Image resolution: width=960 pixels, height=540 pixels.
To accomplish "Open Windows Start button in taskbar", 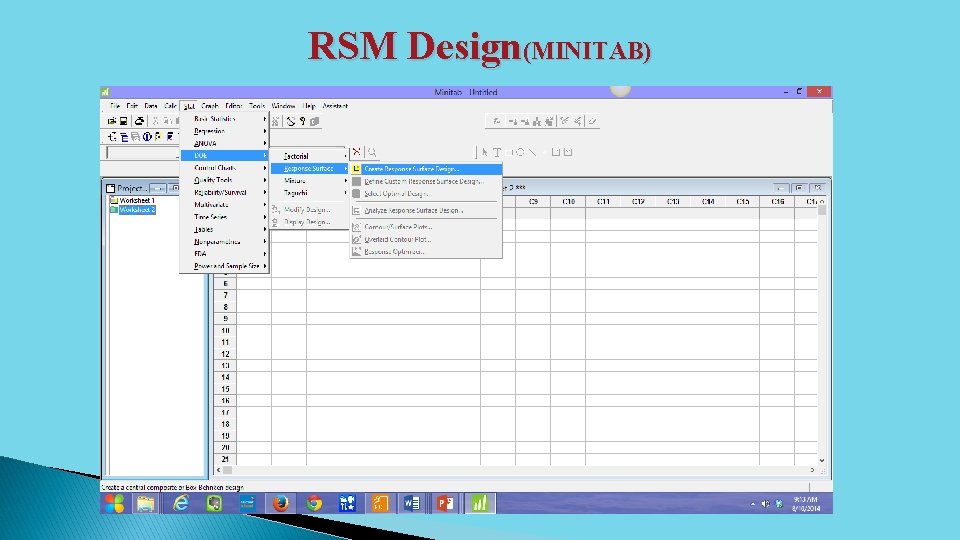I will click(114, 503).
